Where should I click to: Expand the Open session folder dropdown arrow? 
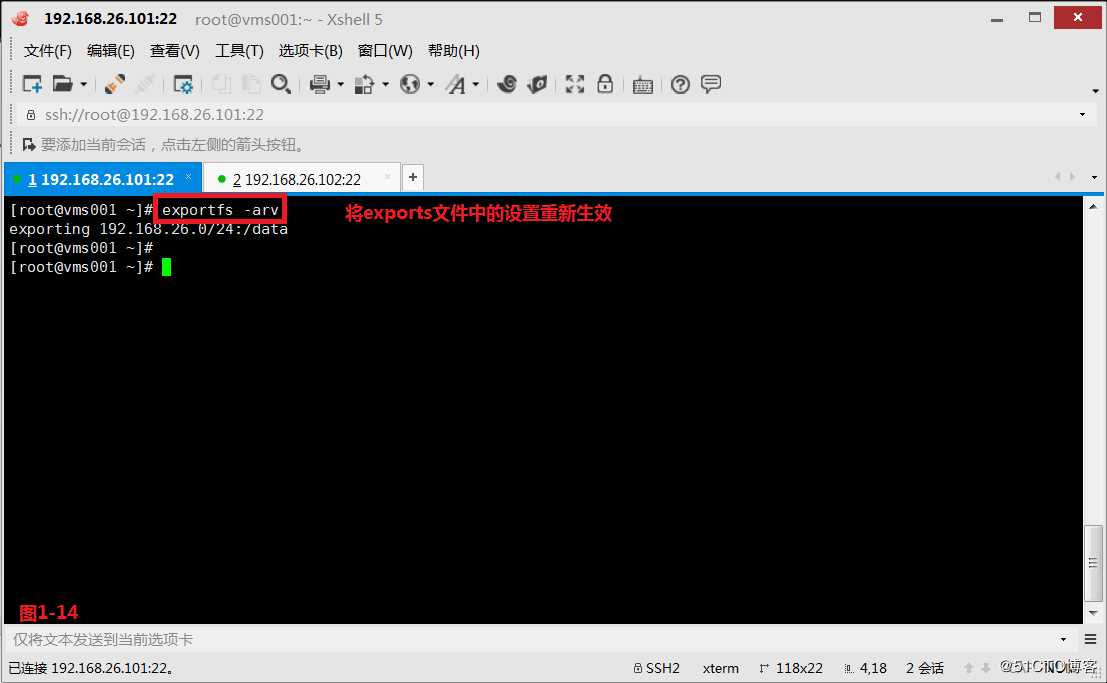coord(83,85)
